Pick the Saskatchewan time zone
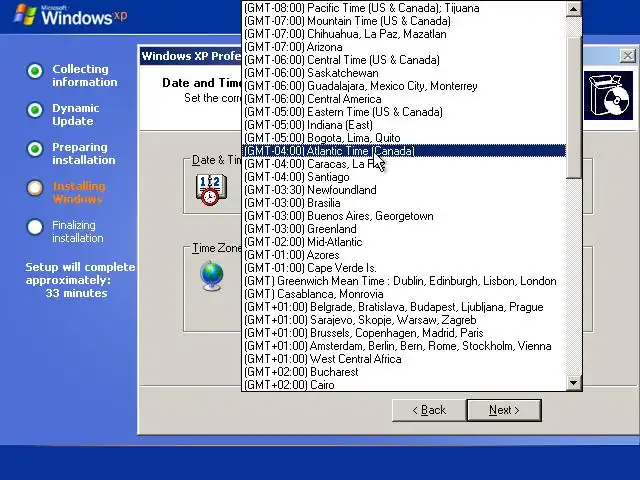640x480 pixels. [404, 73]
